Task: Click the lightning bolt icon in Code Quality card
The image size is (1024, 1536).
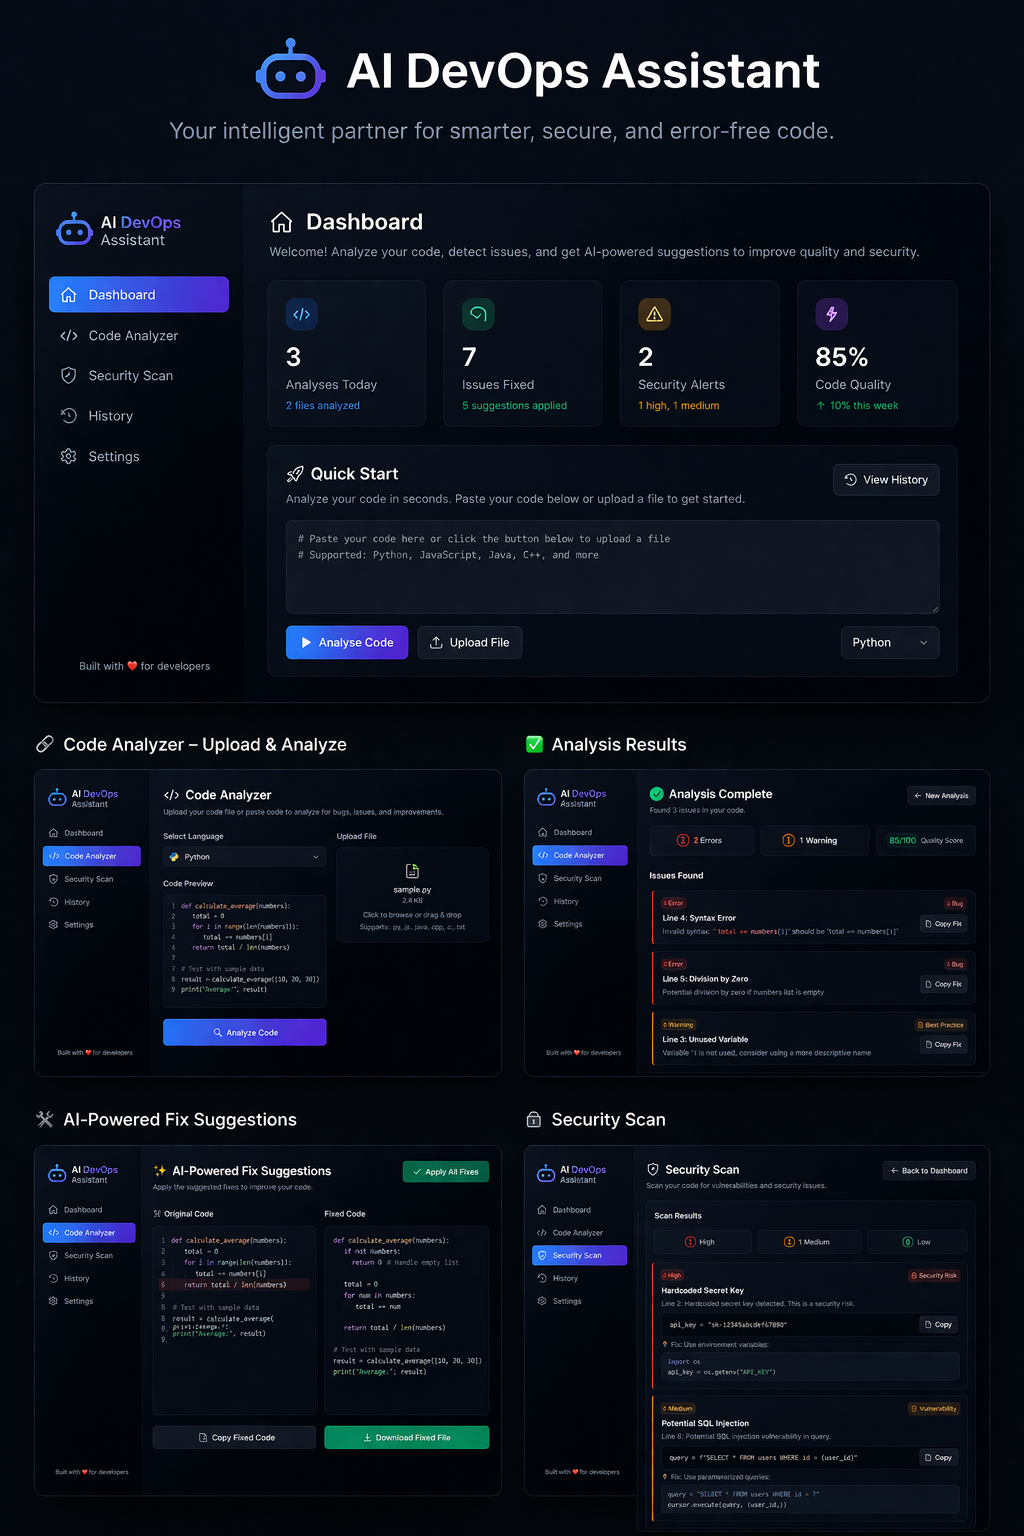Action: pos(831,314)
